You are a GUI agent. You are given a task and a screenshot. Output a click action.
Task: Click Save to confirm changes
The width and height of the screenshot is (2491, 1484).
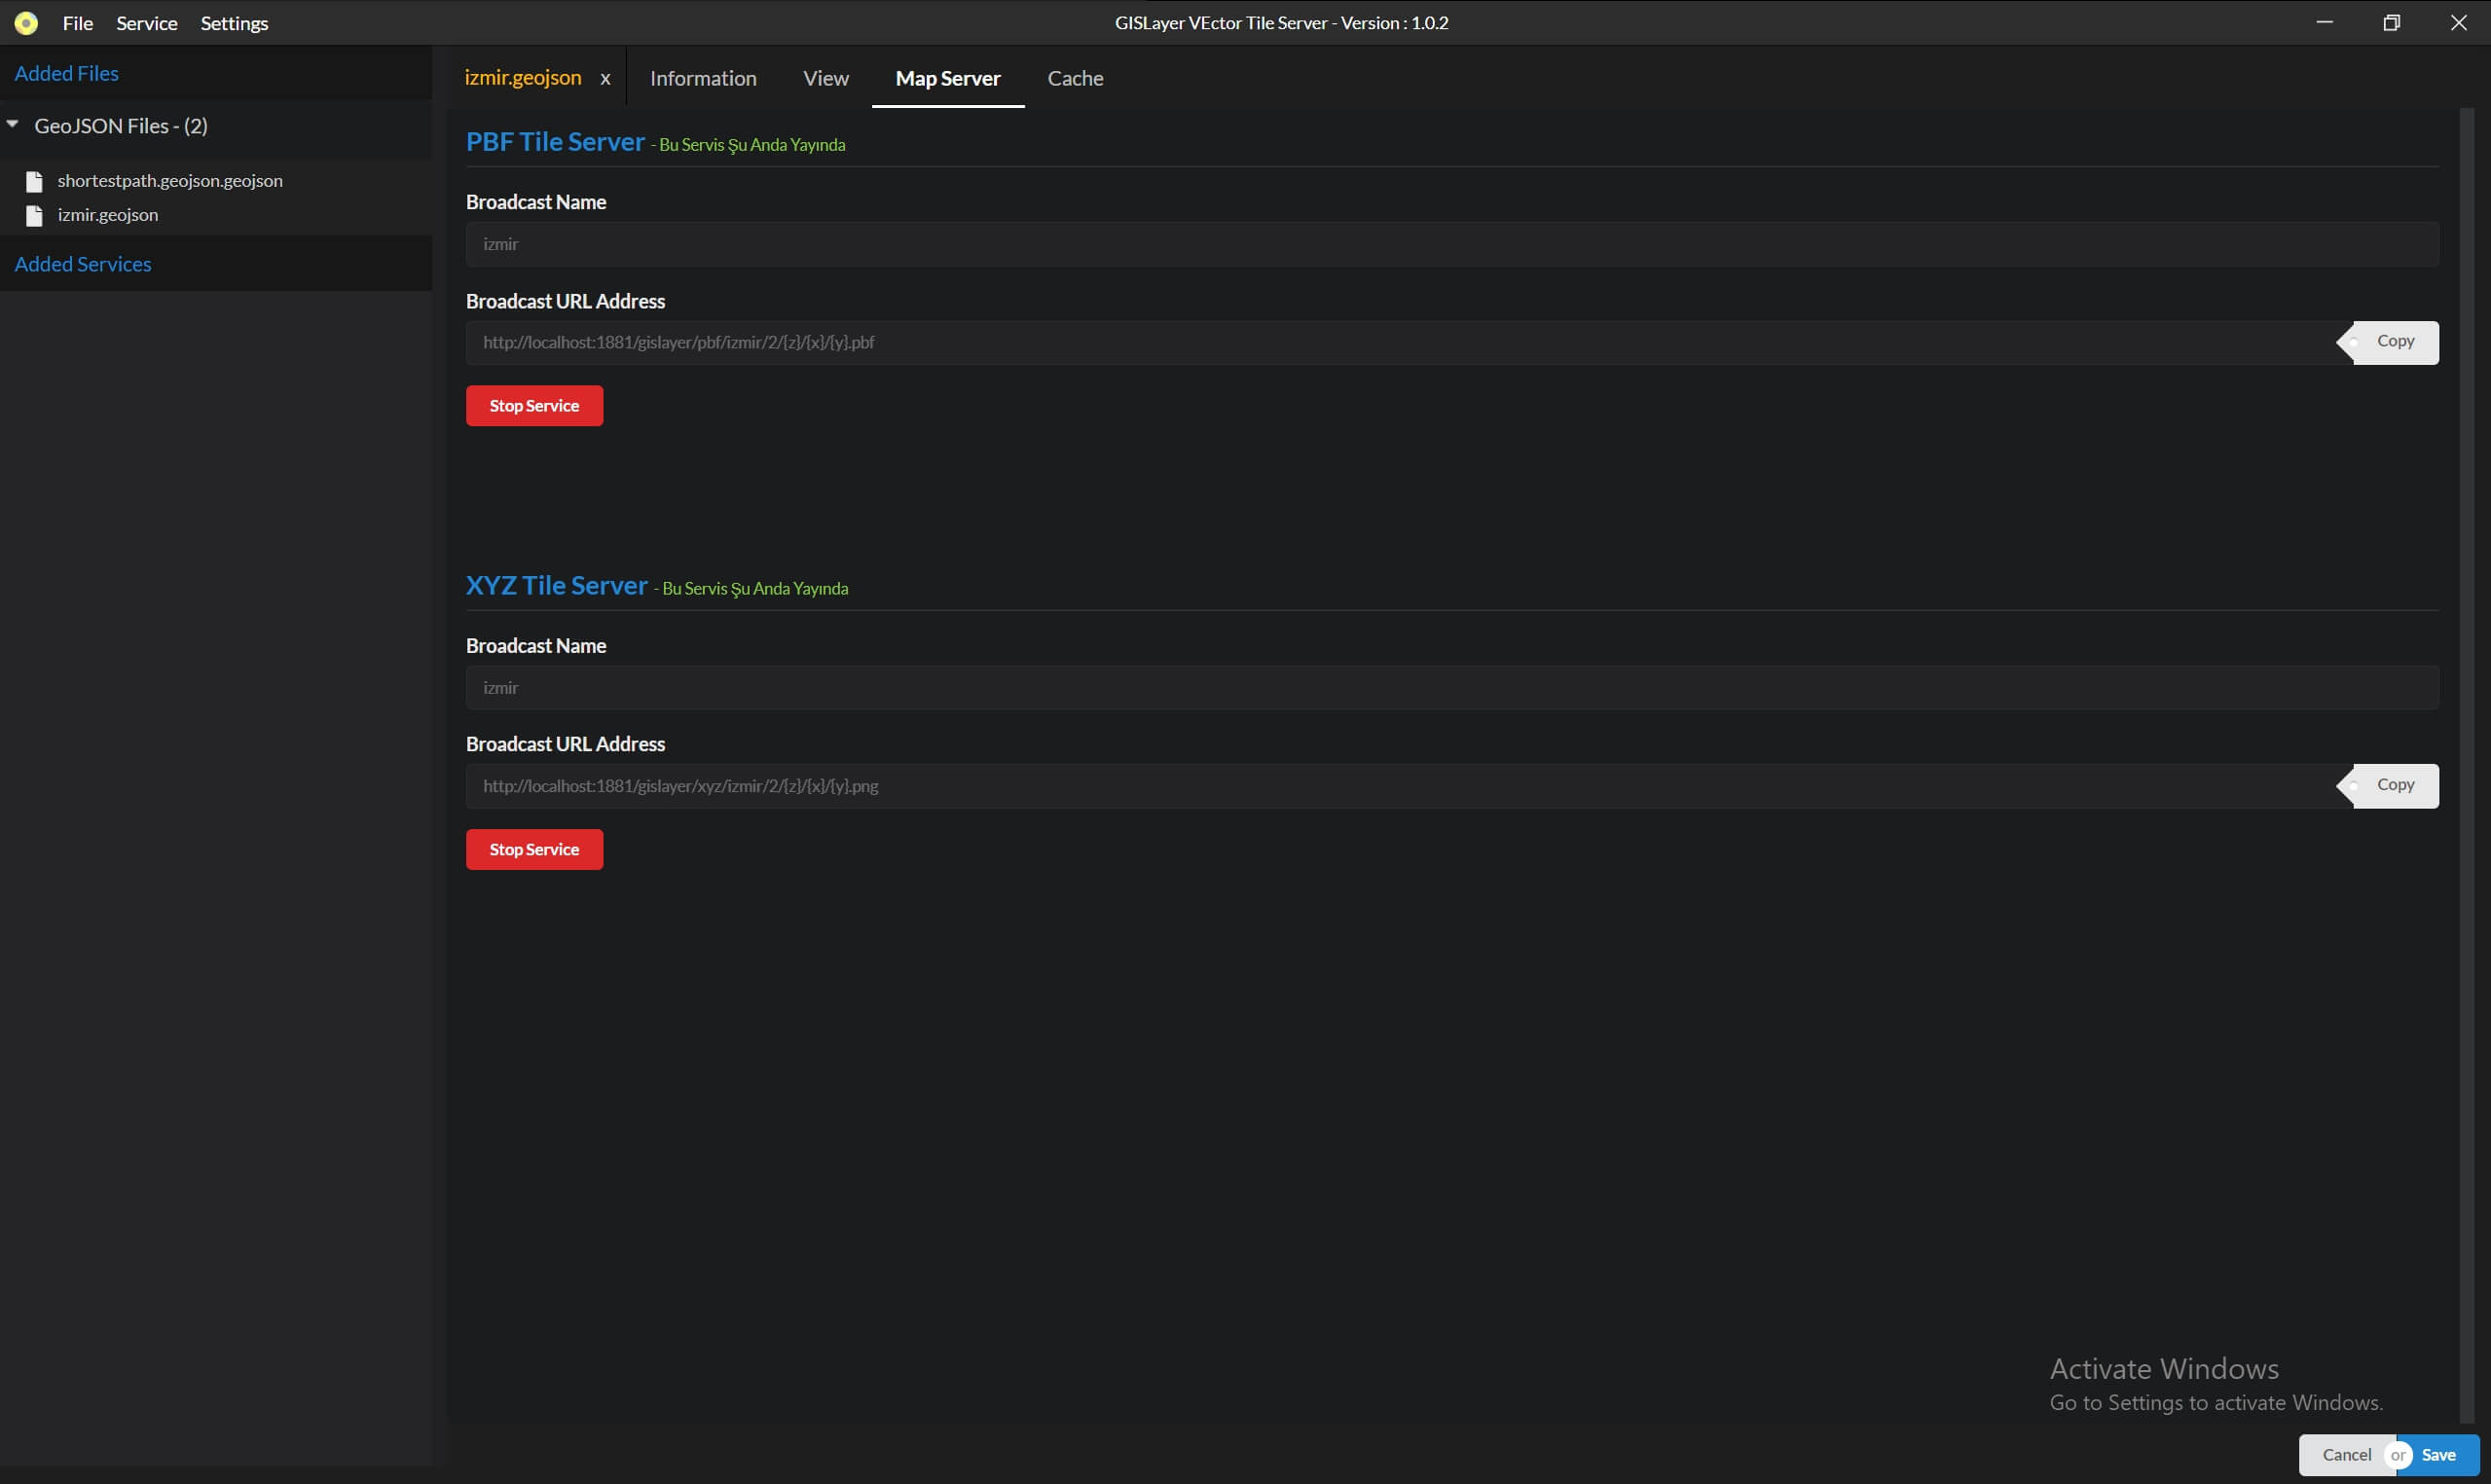(x=2439, y=1454)
